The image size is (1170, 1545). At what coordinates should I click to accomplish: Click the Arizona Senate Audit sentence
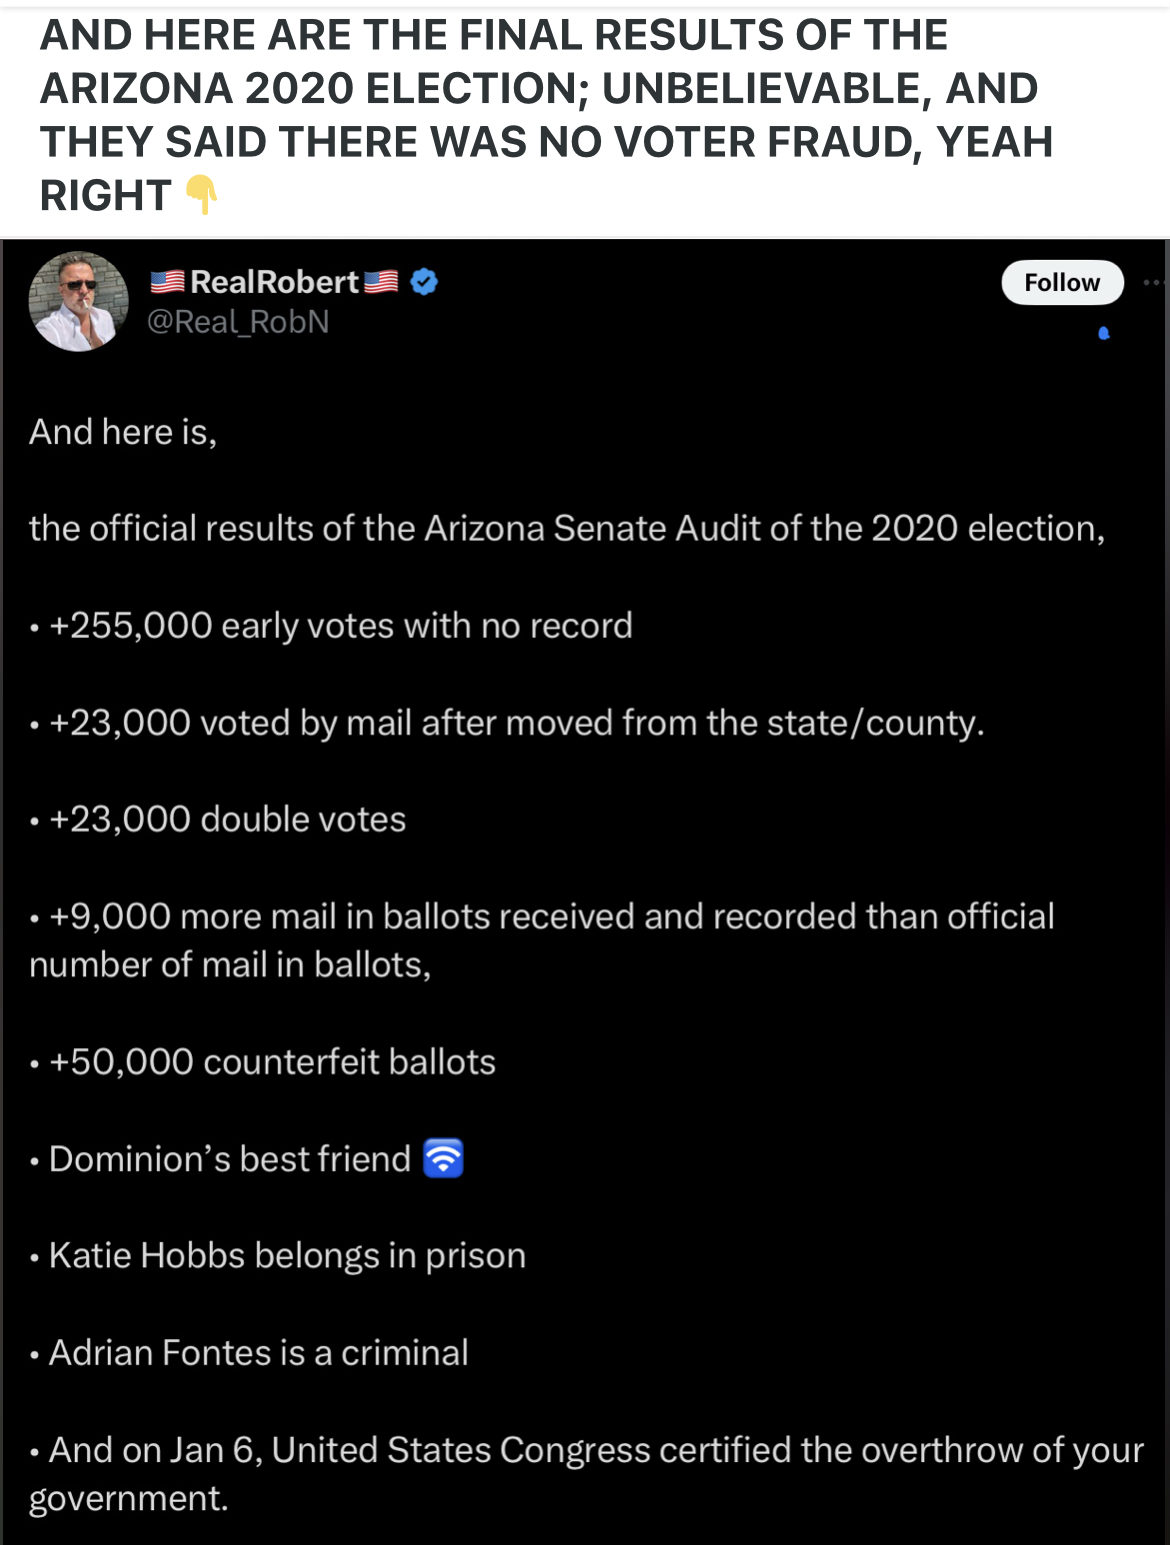[566, 528]
